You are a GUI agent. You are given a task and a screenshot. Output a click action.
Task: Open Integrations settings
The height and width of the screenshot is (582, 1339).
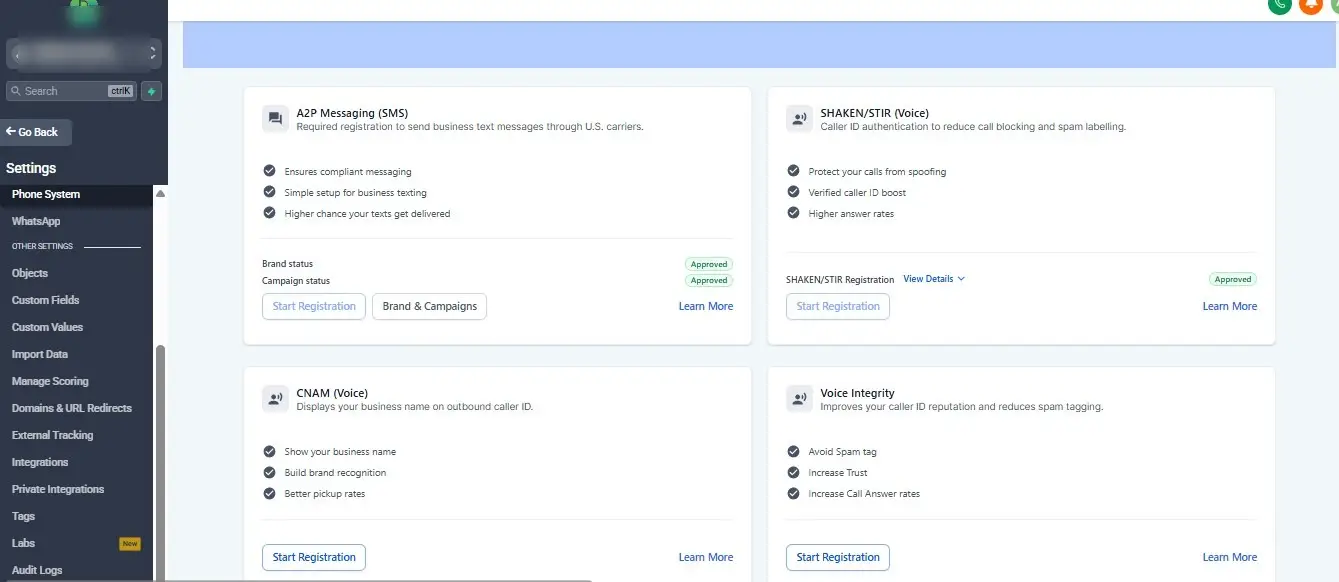pyautogui.click(x=40, y=462)
